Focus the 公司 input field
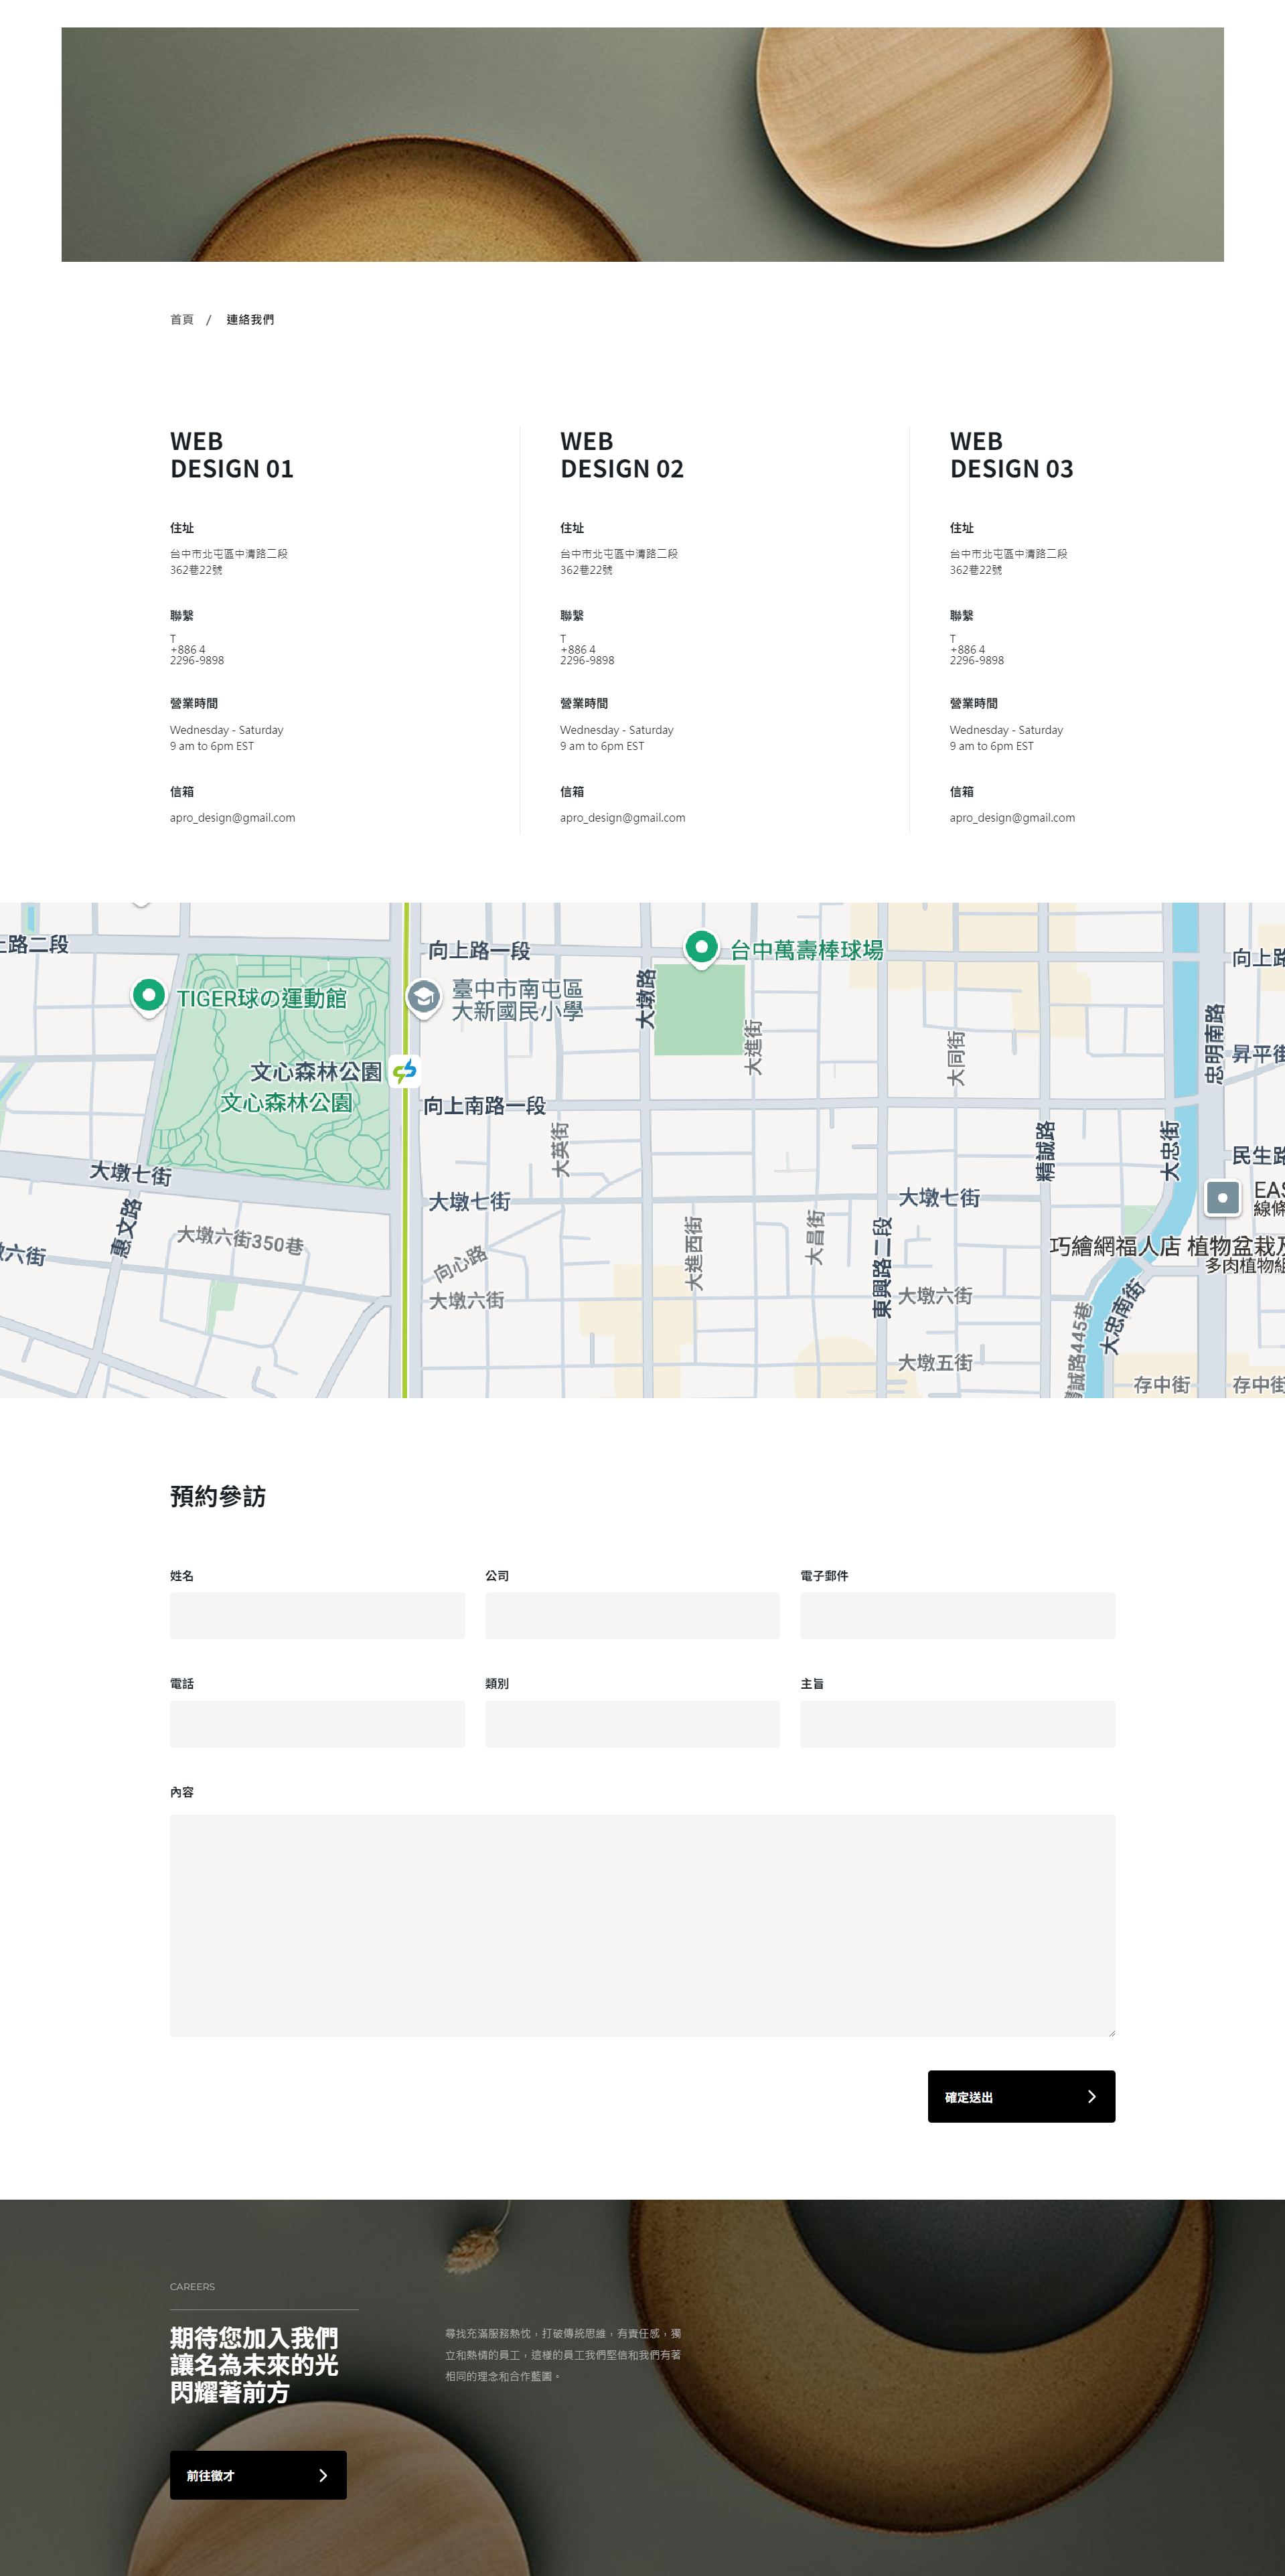Viewport: 1285px width, 2576px height. [632, 1615]
